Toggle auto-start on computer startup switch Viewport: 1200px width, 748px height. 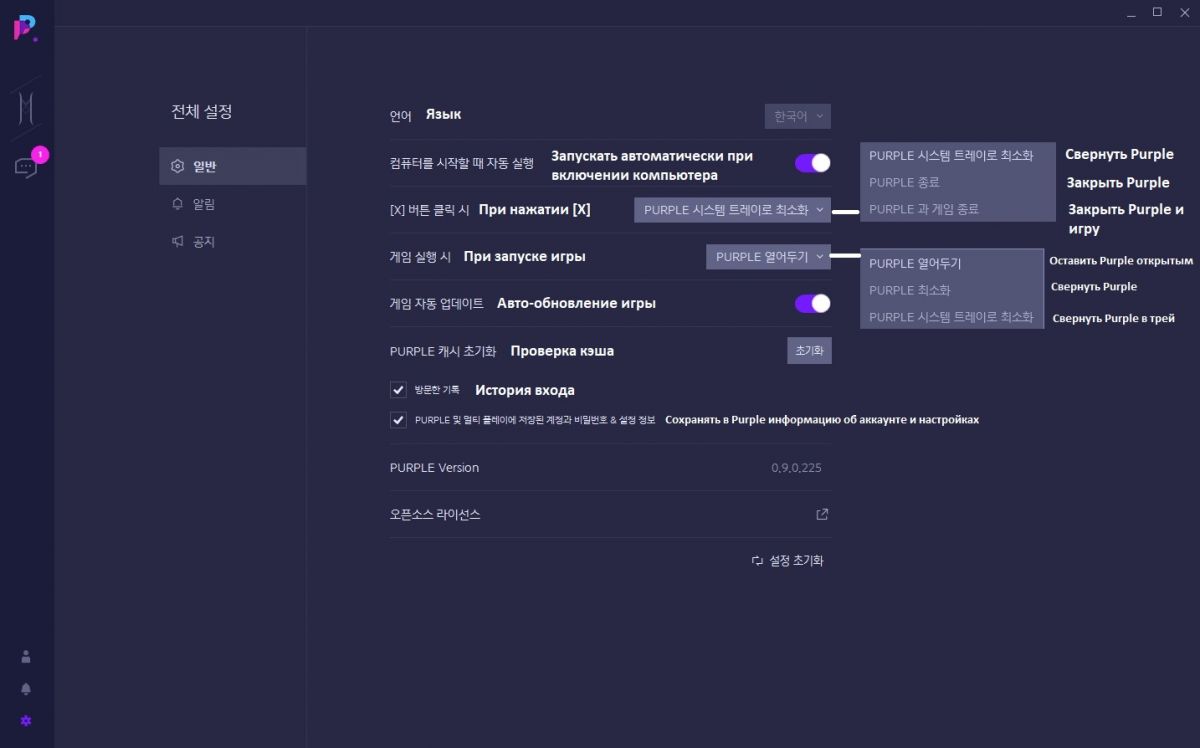pos(812,163)
